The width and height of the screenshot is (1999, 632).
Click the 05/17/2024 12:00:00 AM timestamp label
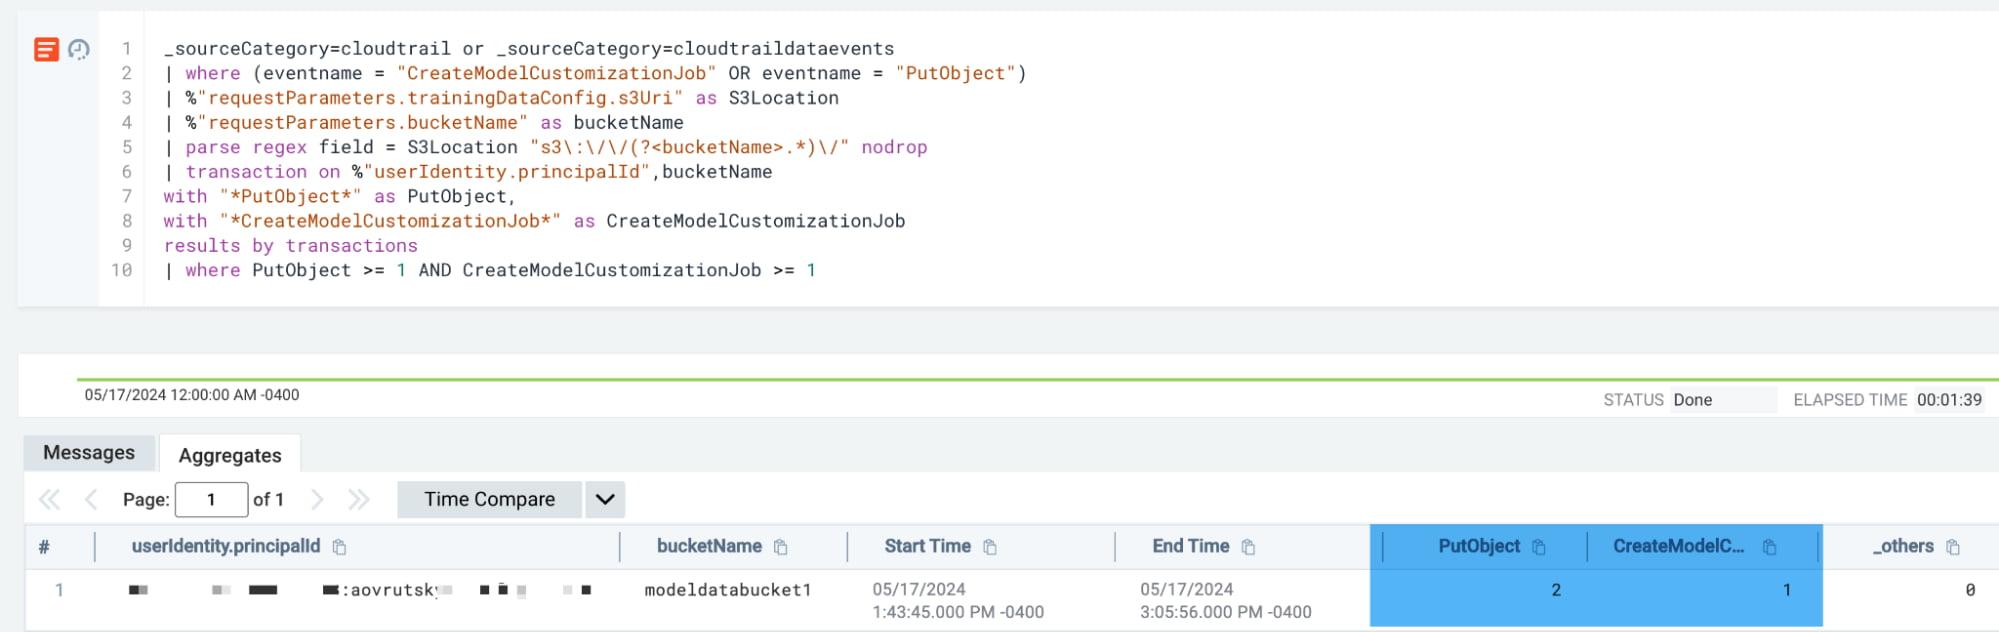[x=192, y=395]
